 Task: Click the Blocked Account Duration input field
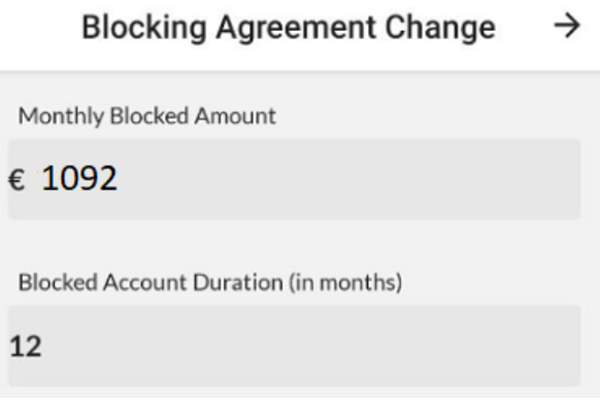pyautogui.click(x=294, y=346)
